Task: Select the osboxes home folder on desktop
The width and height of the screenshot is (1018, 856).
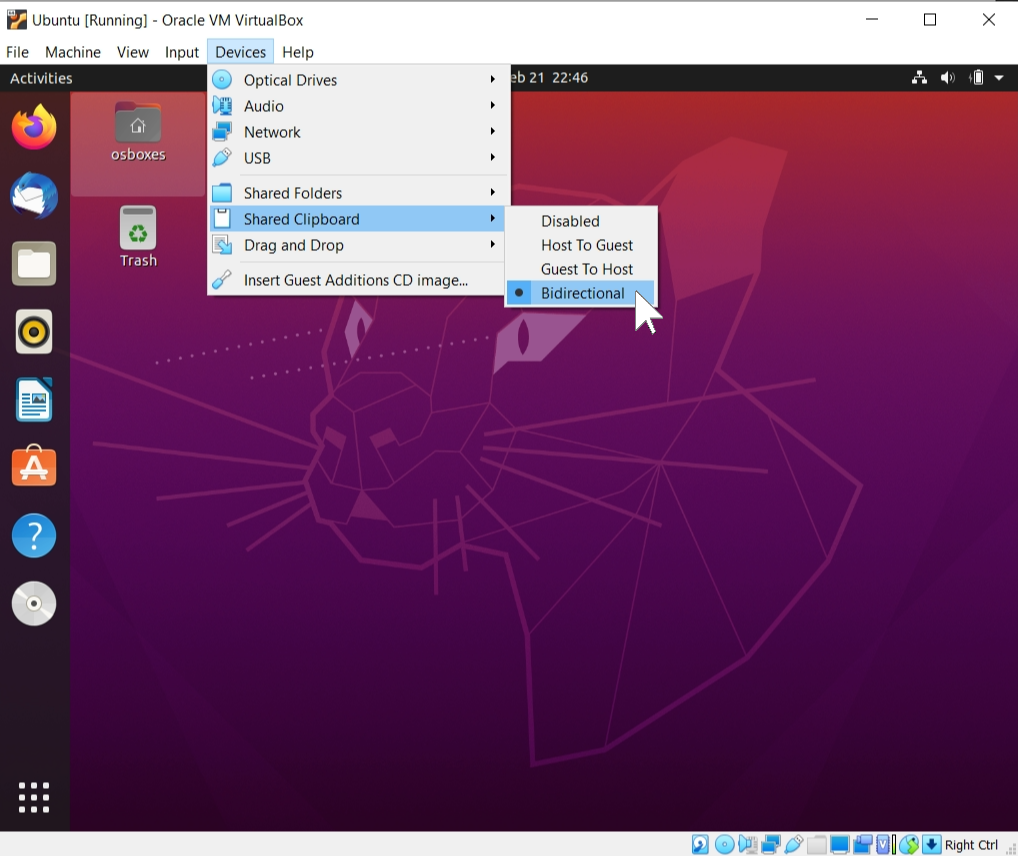Action: coord(138,131)
